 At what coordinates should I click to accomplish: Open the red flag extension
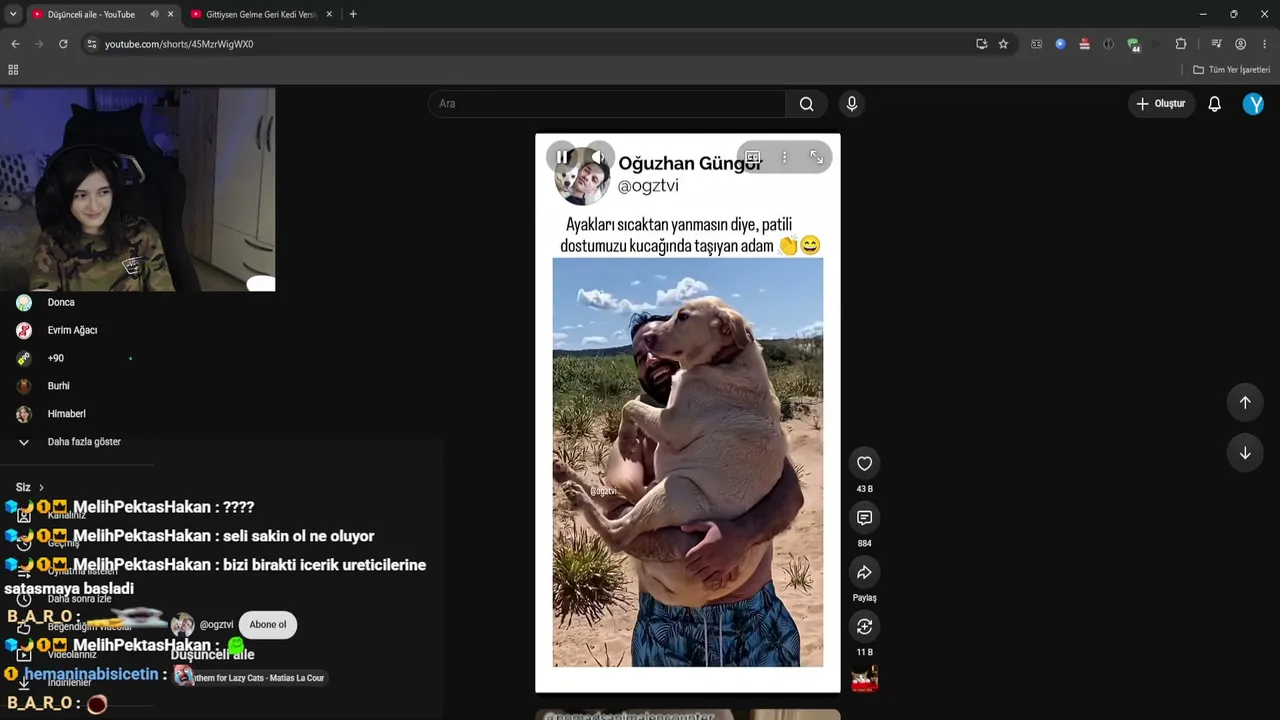click(x=1084, y=44)
